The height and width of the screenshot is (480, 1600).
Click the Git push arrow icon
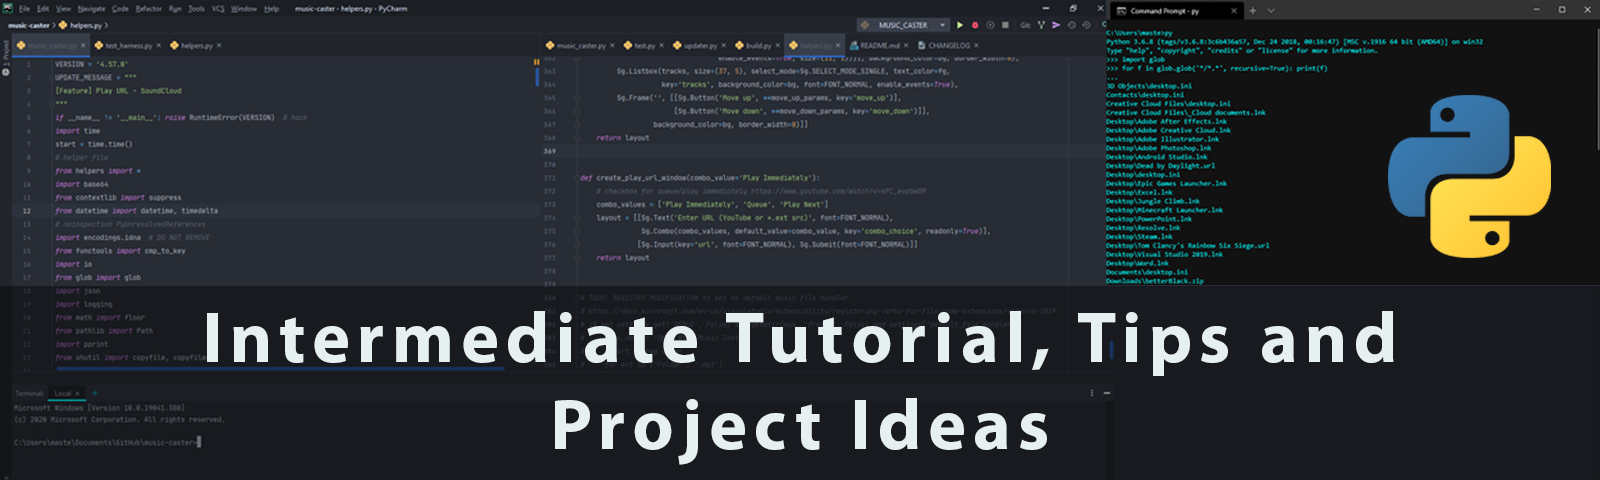point(1056,25)
